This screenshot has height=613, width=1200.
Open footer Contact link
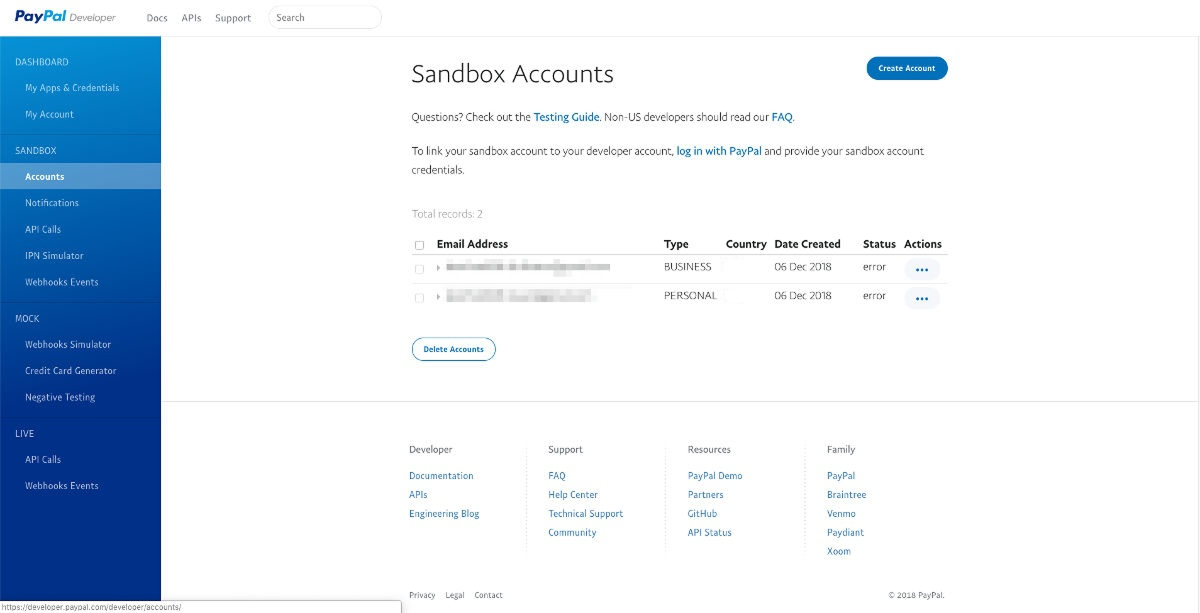point(488,595)
